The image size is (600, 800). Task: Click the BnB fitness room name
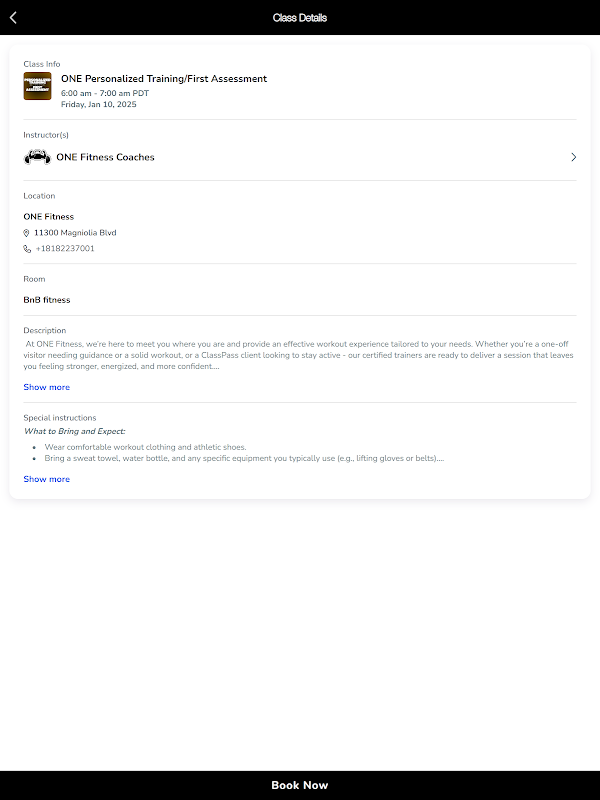(x=47, y=300)
